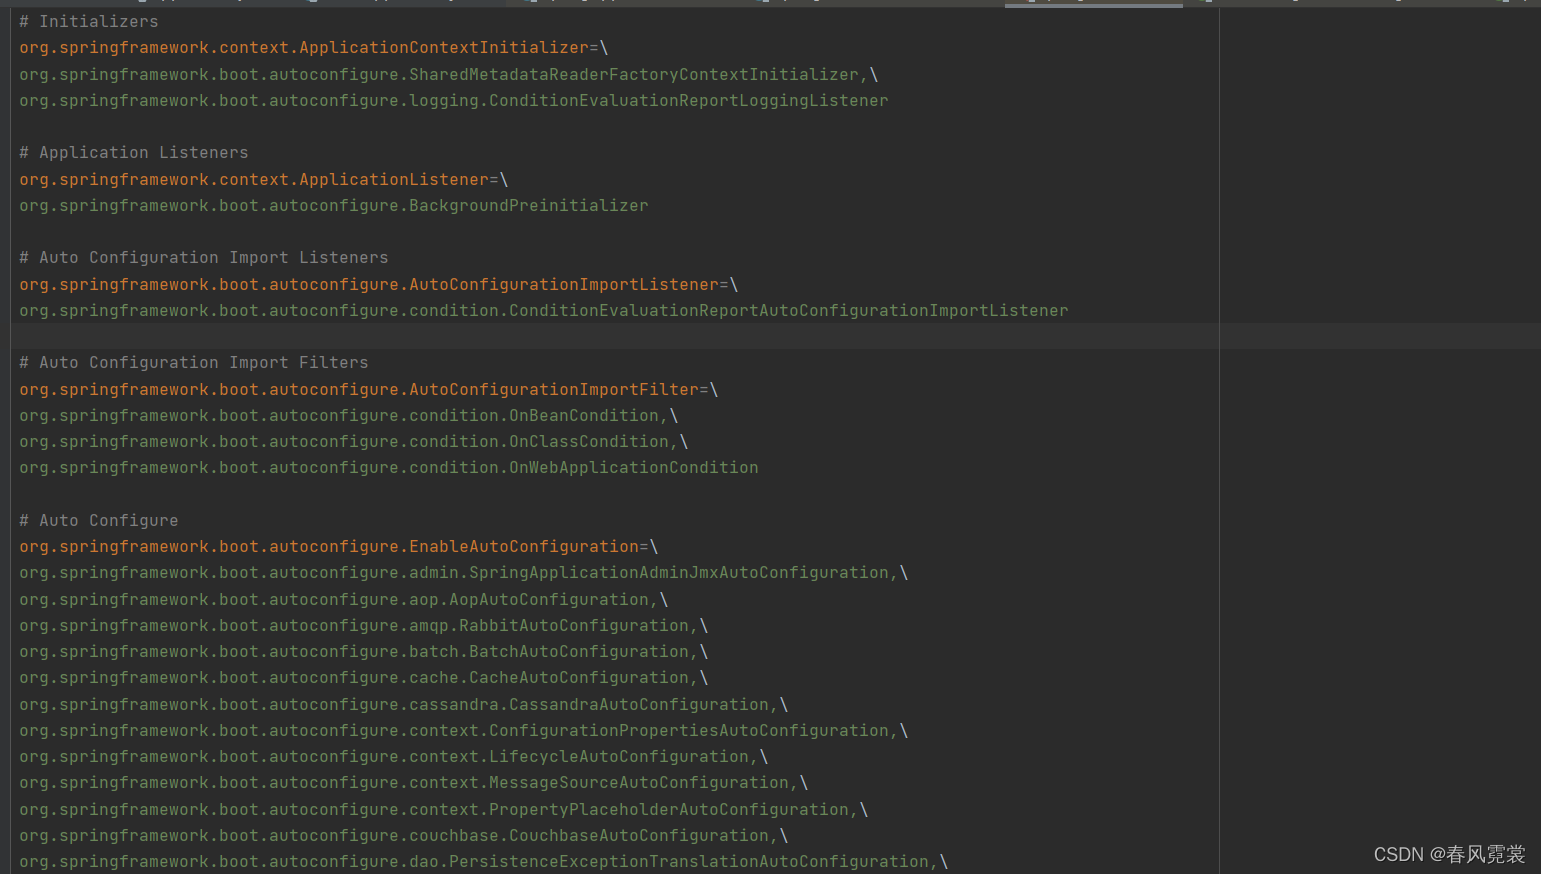Image resolution: width=1541 pixels, height=874 pixels.
Task: Click the MessageSourceAutoConfiguration line
Action: tap(414, 782)
